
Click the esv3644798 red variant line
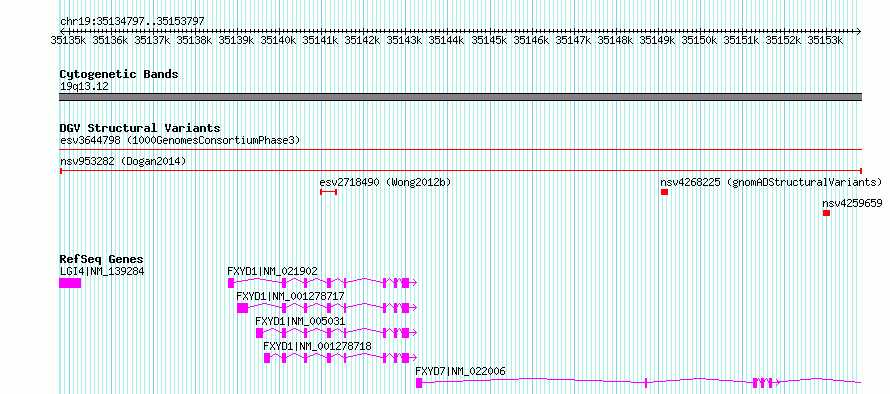pos(460,150)
